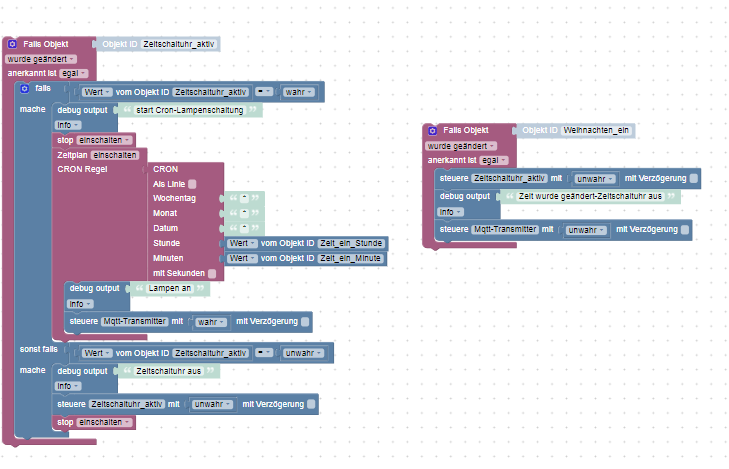Select object Zeit_ein_Stunde
The width and height of the screenshot is (729, 469).
point(351,244)
